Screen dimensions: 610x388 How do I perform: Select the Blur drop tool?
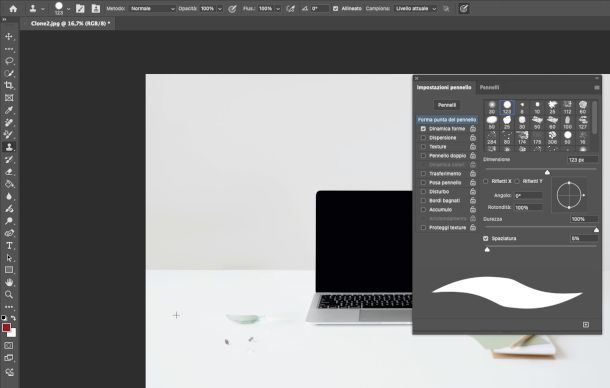[9, 197]
